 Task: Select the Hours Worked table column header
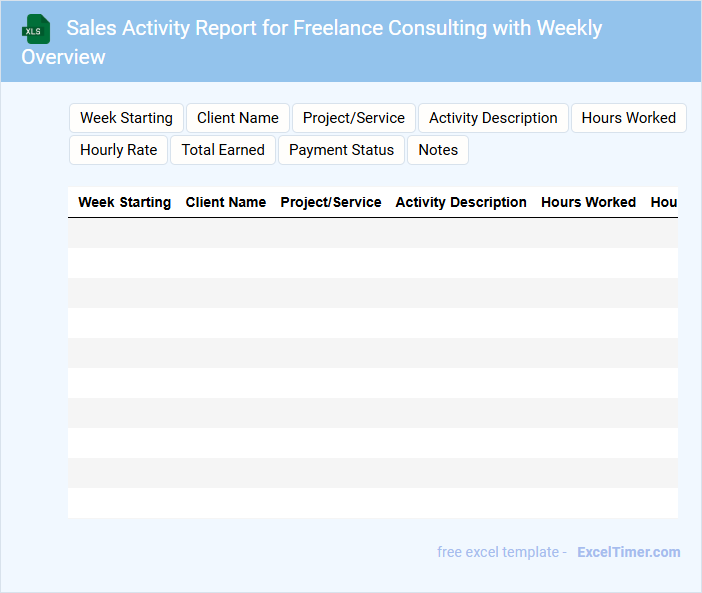tap(588, 202)
